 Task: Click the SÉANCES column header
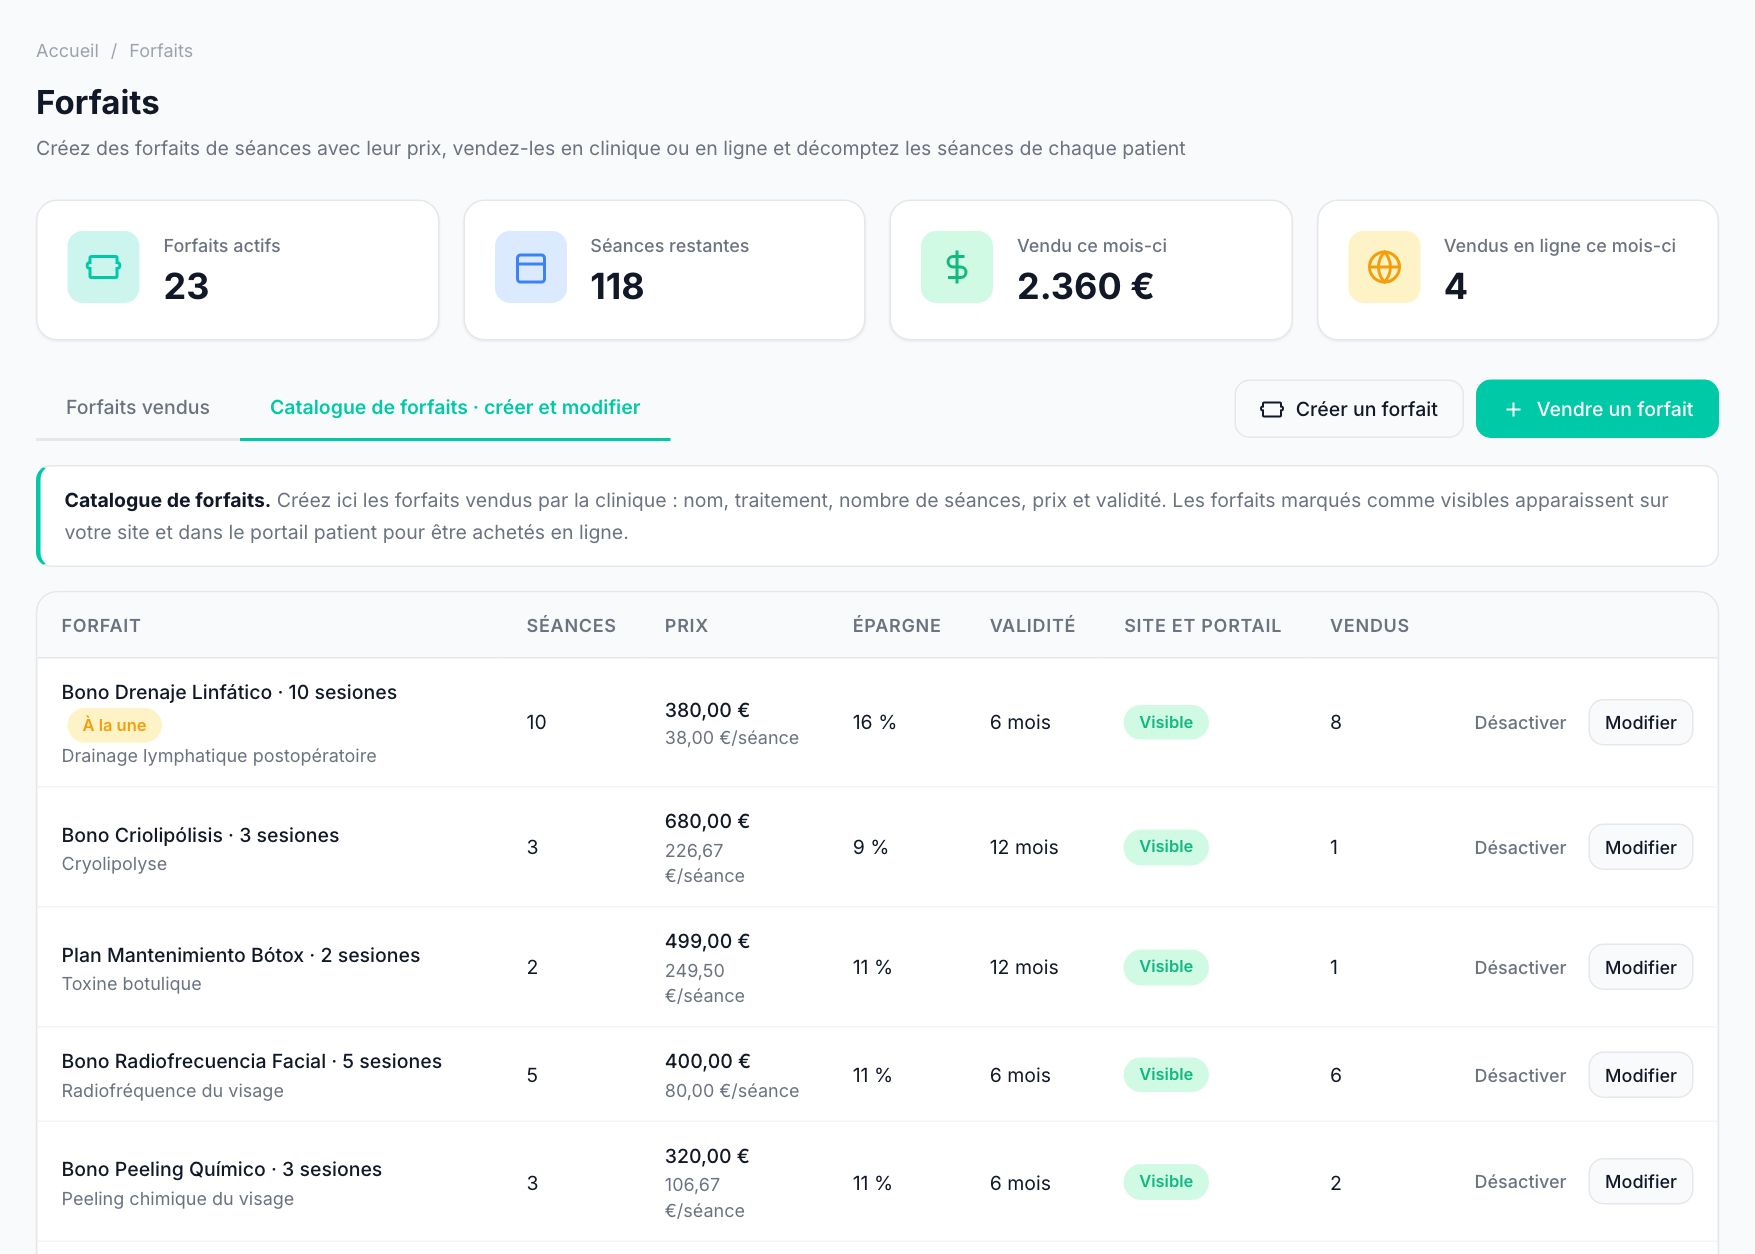point(571,625)
